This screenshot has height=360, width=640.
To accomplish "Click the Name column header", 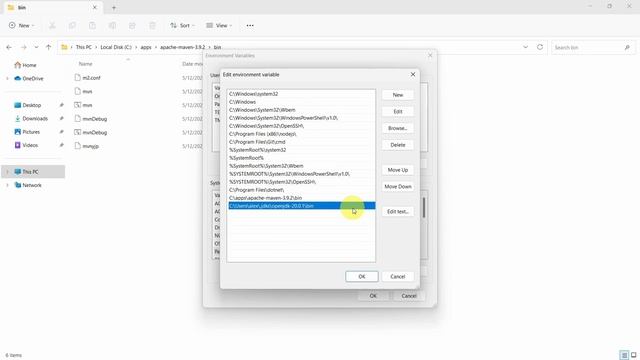I will tap(86, 64).
